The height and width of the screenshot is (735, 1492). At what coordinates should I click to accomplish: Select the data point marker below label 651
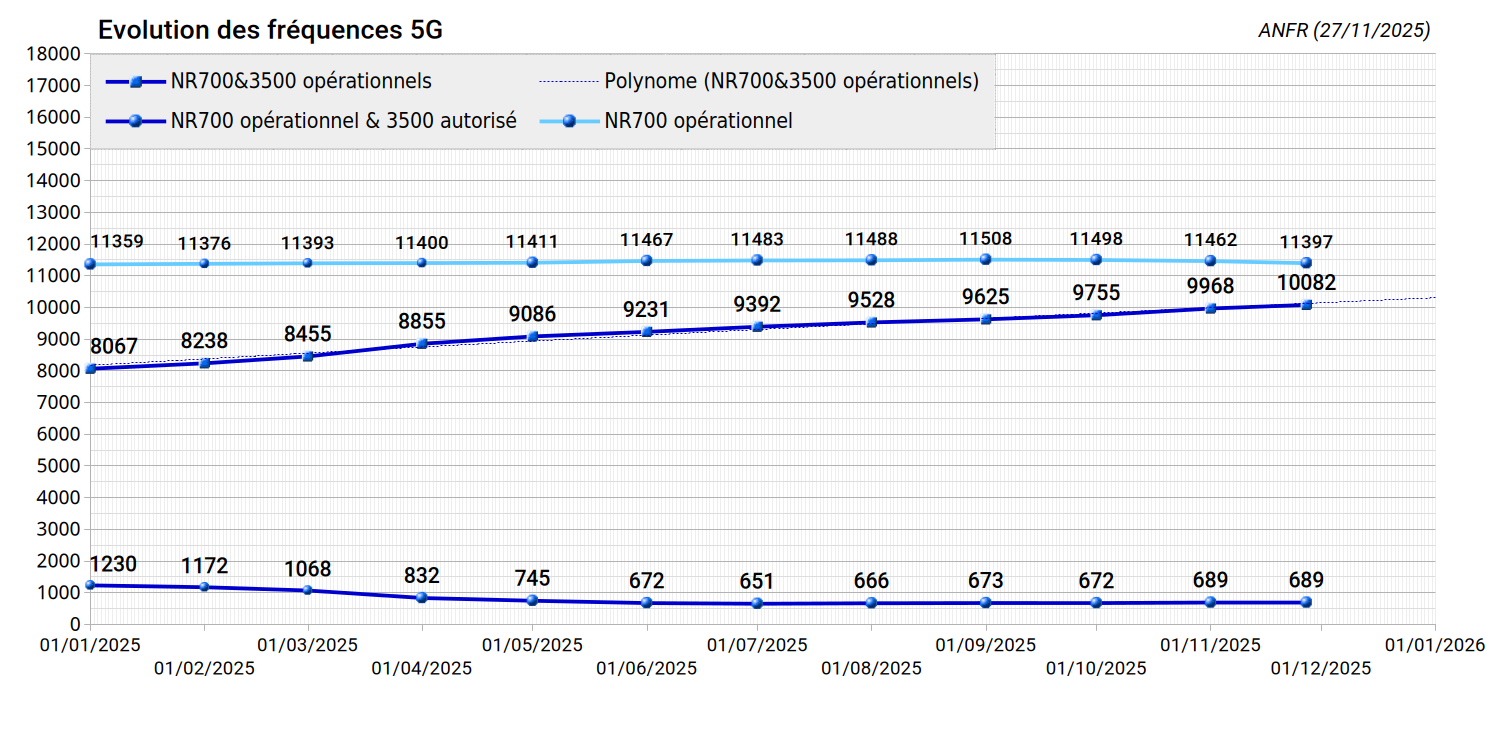point(757,603)
